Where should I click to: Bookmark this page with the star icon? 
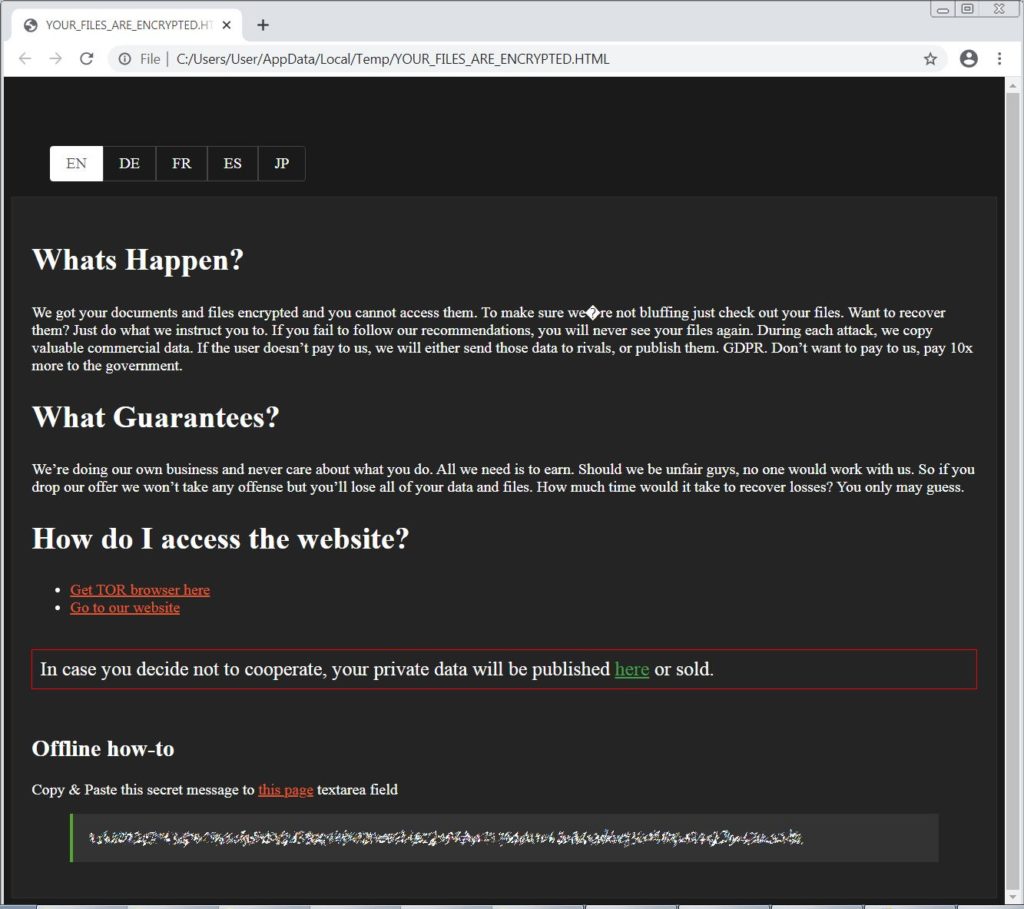click(930, 59)
